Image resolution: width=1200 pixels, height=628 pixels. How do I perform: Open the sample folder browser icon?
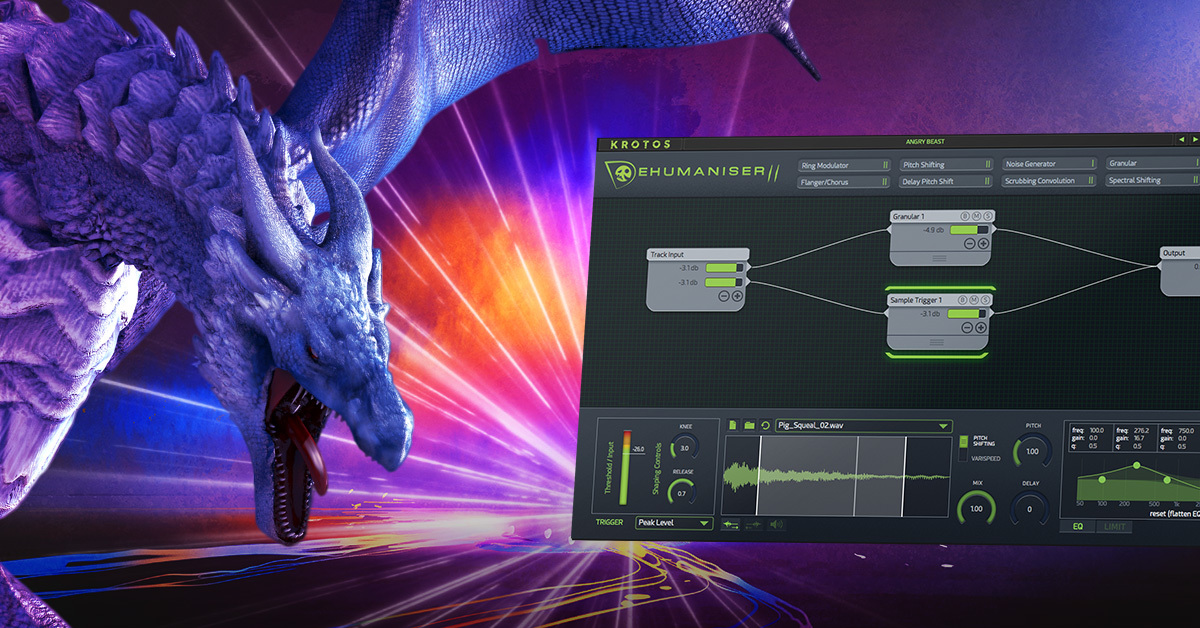[x=749, y=425]
